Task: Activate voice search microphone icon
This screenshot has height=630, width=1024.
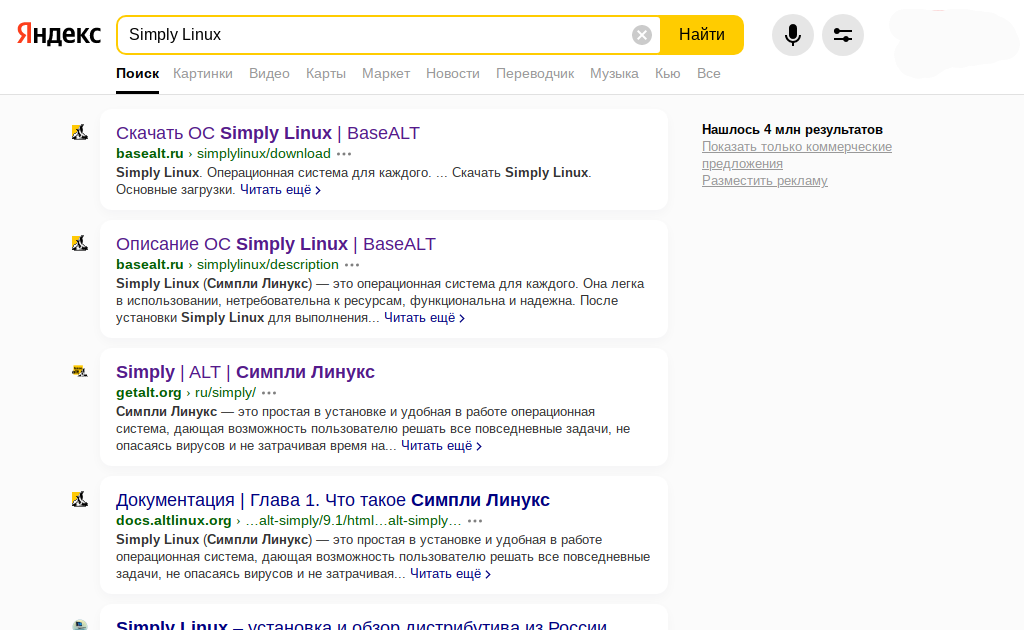Action: [792, 35]
